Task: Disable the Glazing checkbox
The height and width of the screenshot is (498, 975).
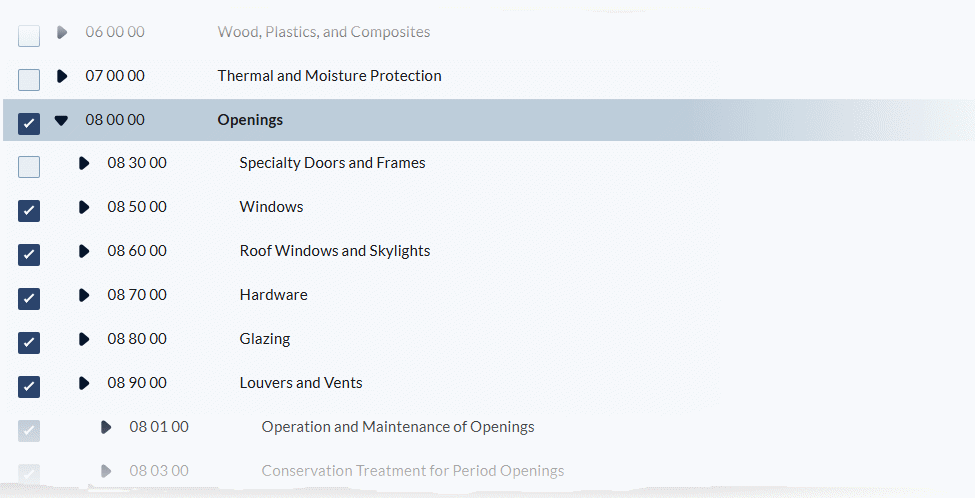Action: pyautogui.click(x=29, y=343)
